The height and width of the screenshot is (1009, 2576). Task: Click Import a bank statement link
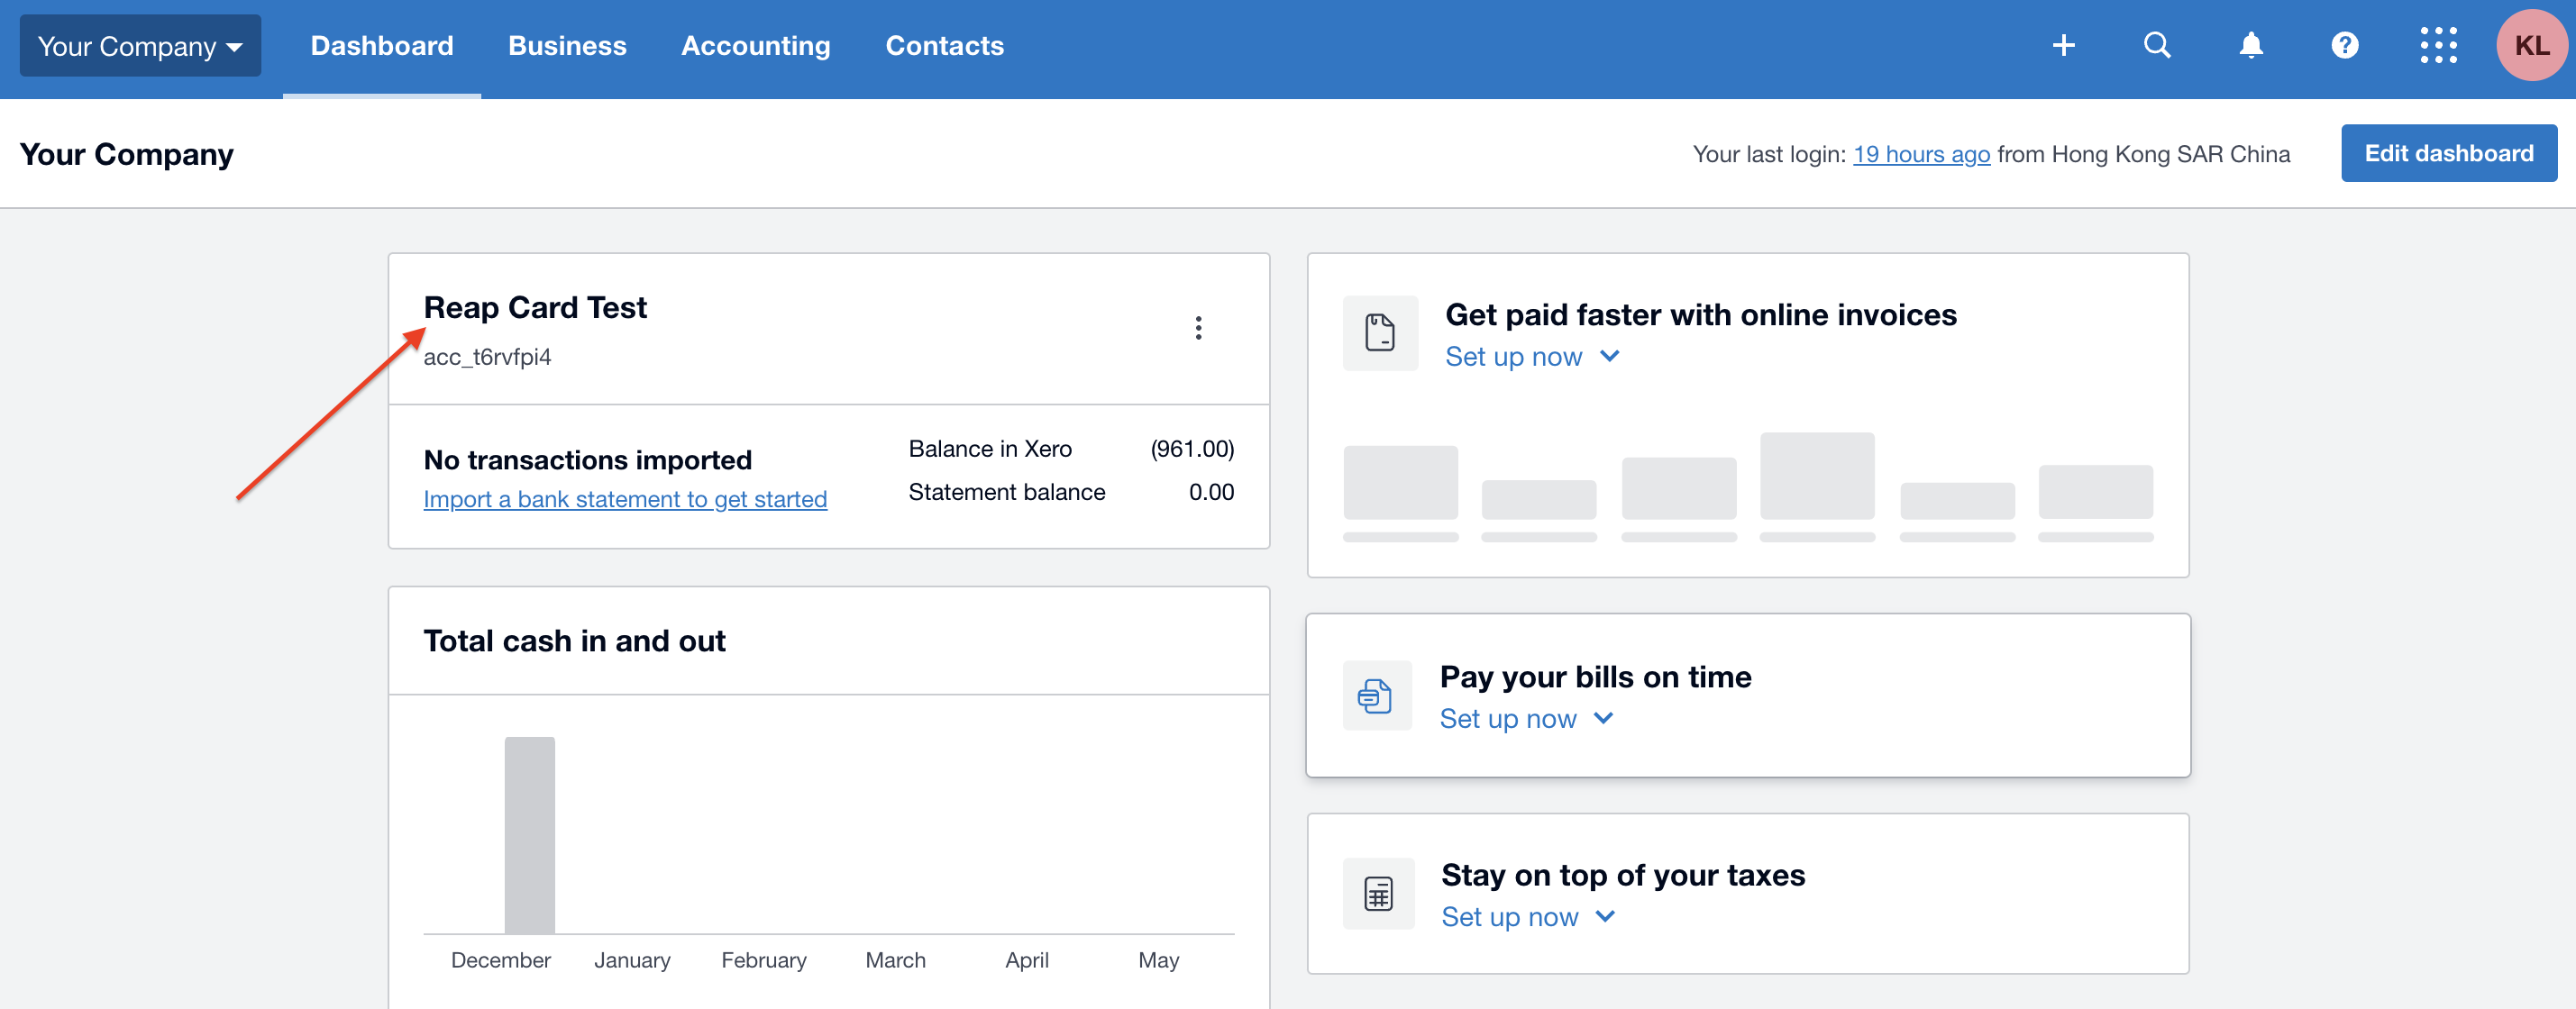[x=624, y=499]
